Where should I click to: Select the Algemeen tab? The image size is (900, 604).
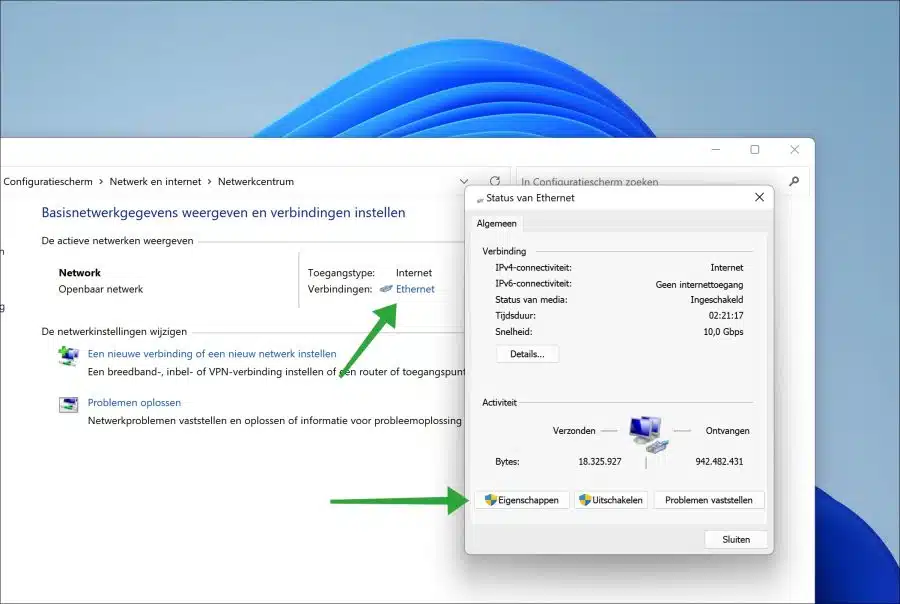click(x=496, y=224)
